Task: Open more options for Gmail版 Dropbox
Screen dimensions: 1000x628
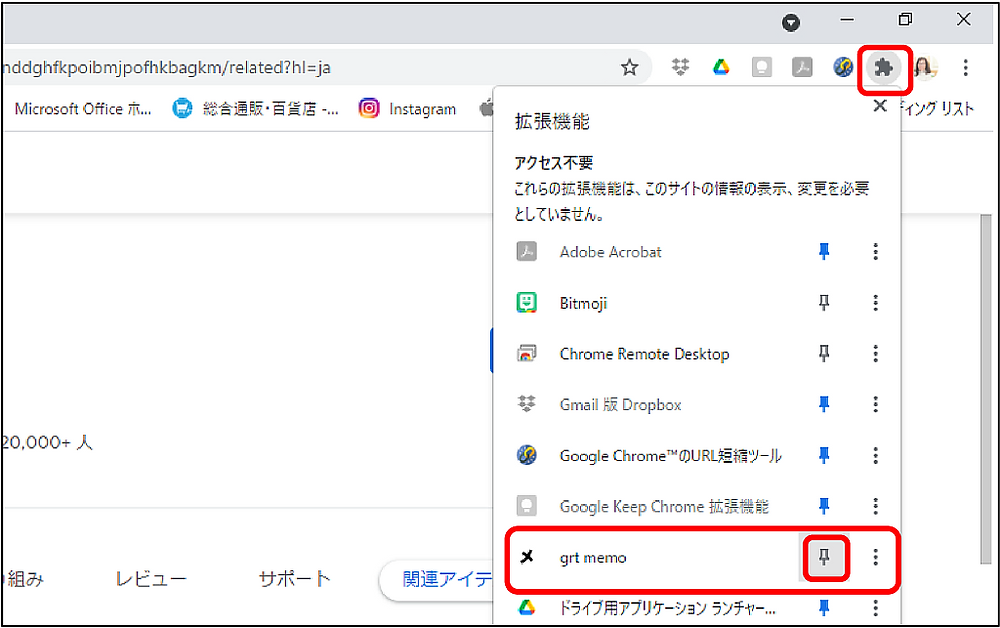Action: [876, 404]
